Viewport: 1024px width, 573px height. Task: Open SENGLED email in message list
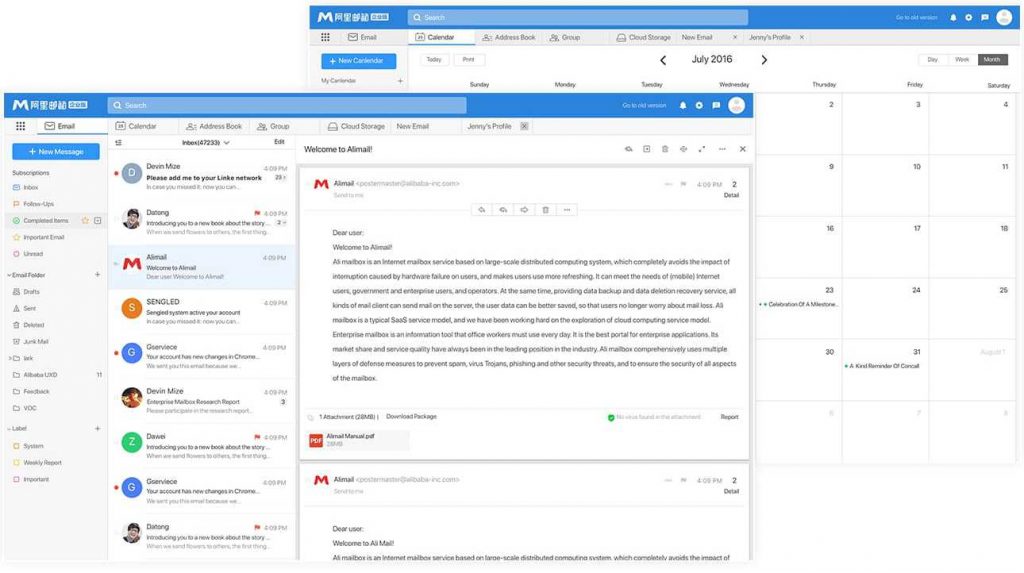coord(202,312)
